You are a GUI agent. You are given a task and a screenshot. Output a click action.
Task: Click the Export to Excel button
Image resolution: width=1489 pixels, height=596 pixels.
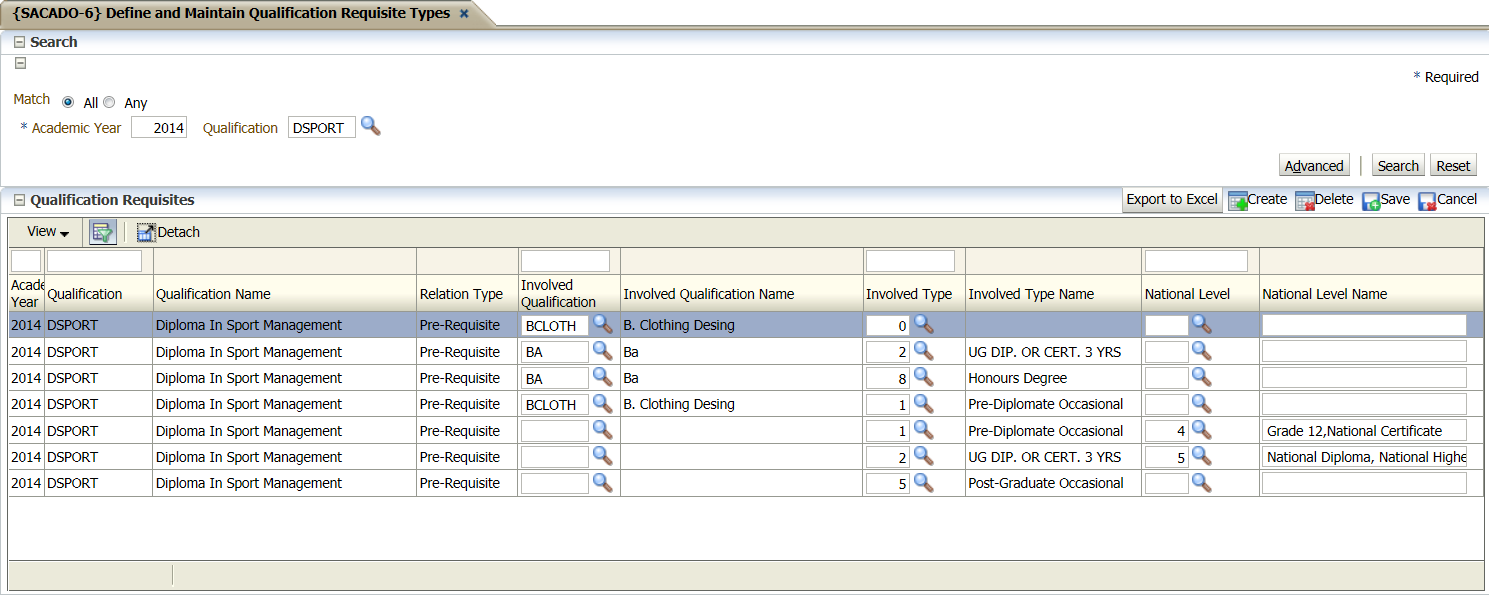[1172, 200]
